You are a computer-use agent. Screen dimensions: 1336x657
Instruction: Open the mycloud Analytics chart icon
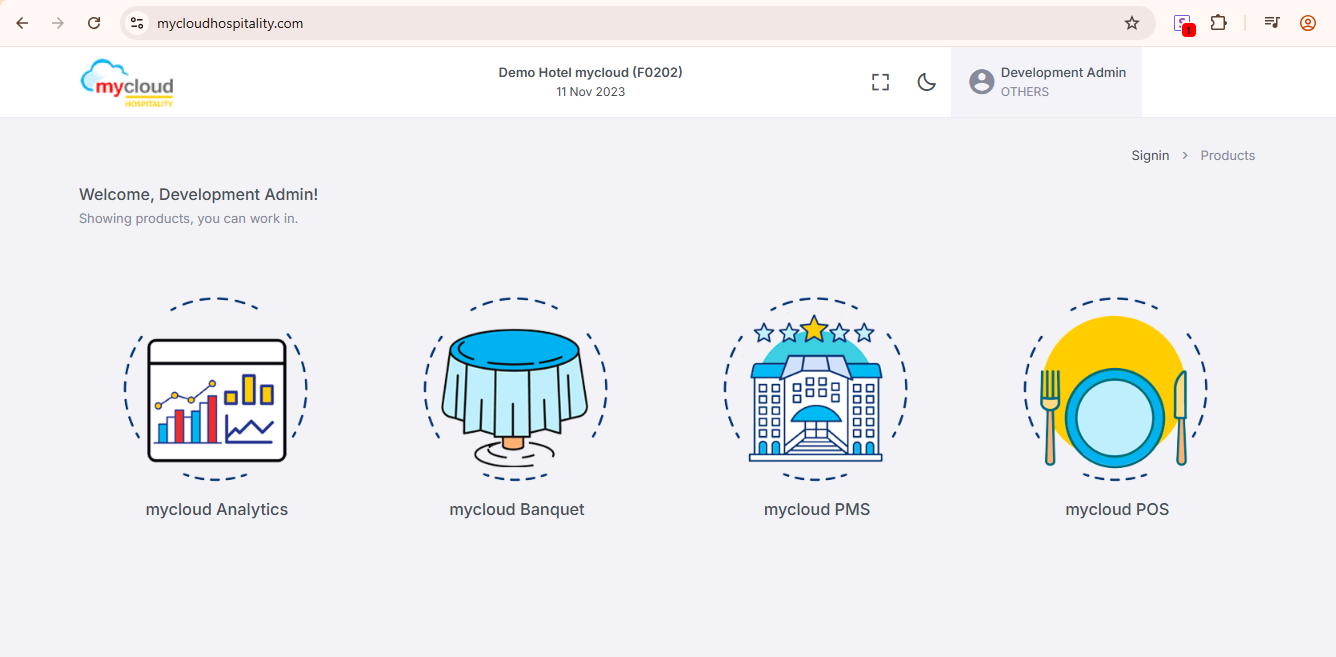216,388
